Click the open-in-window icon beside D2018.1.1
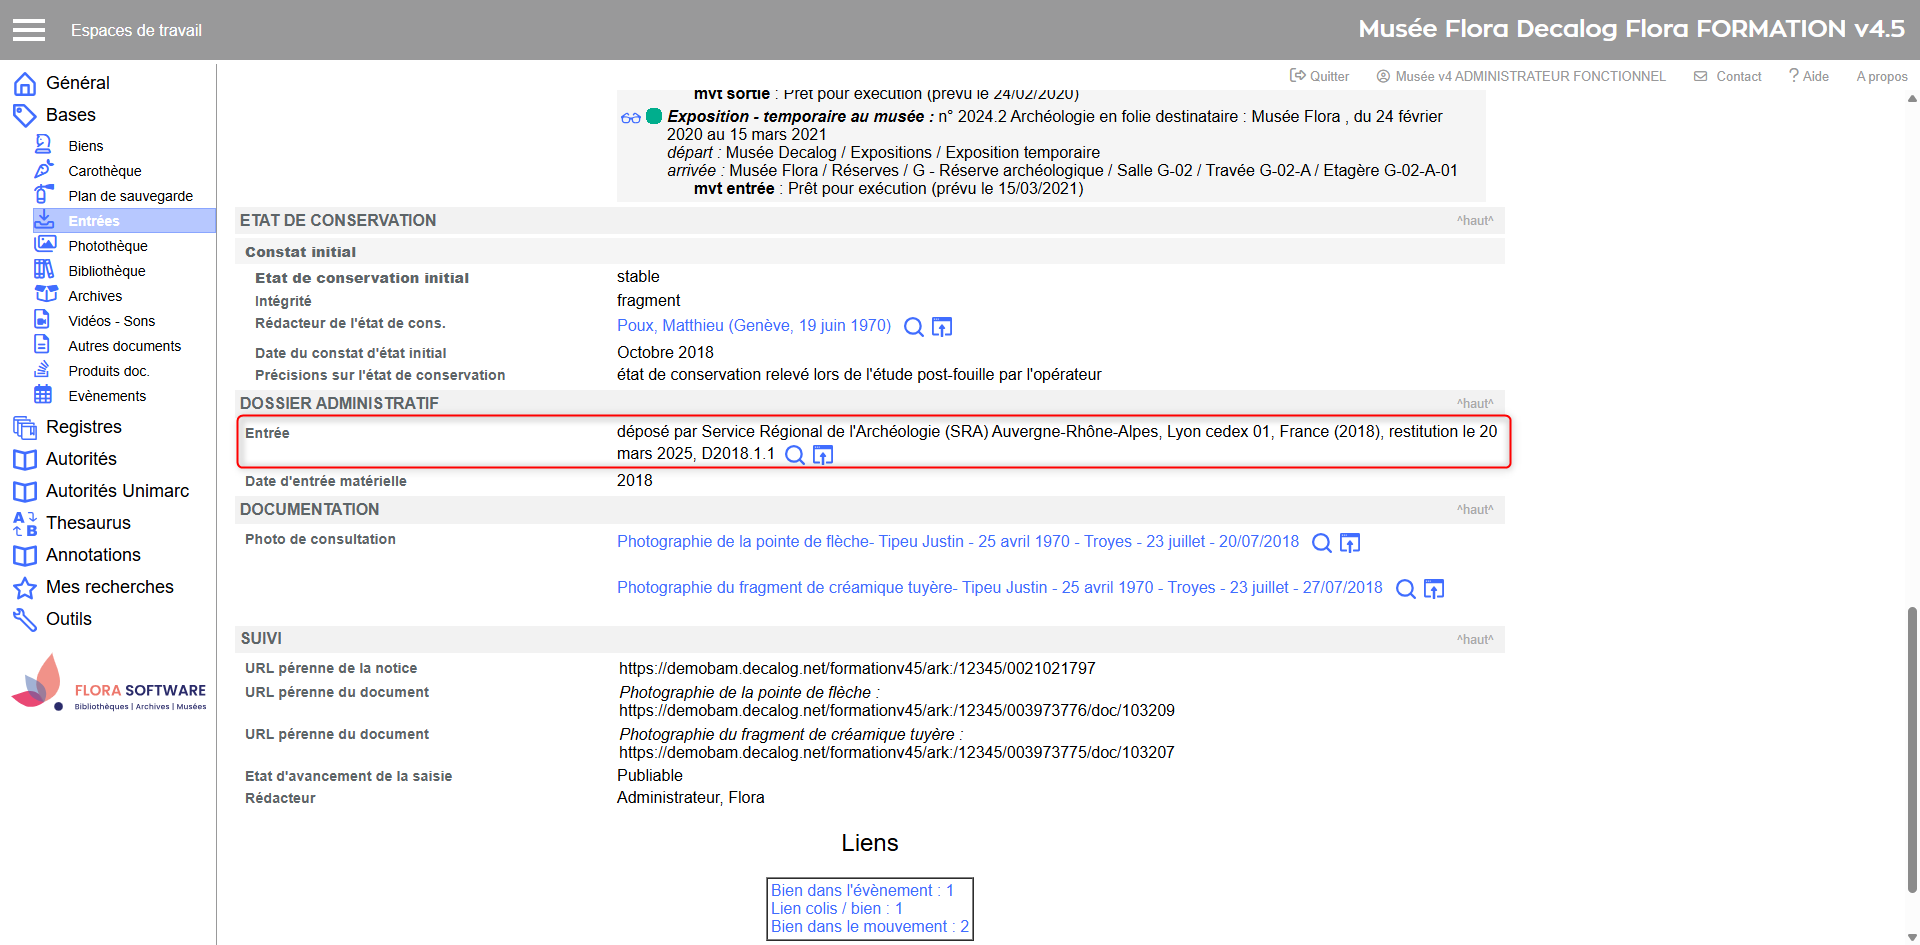1920x945 pixels. pyautogui.click(x=823, y=455)
